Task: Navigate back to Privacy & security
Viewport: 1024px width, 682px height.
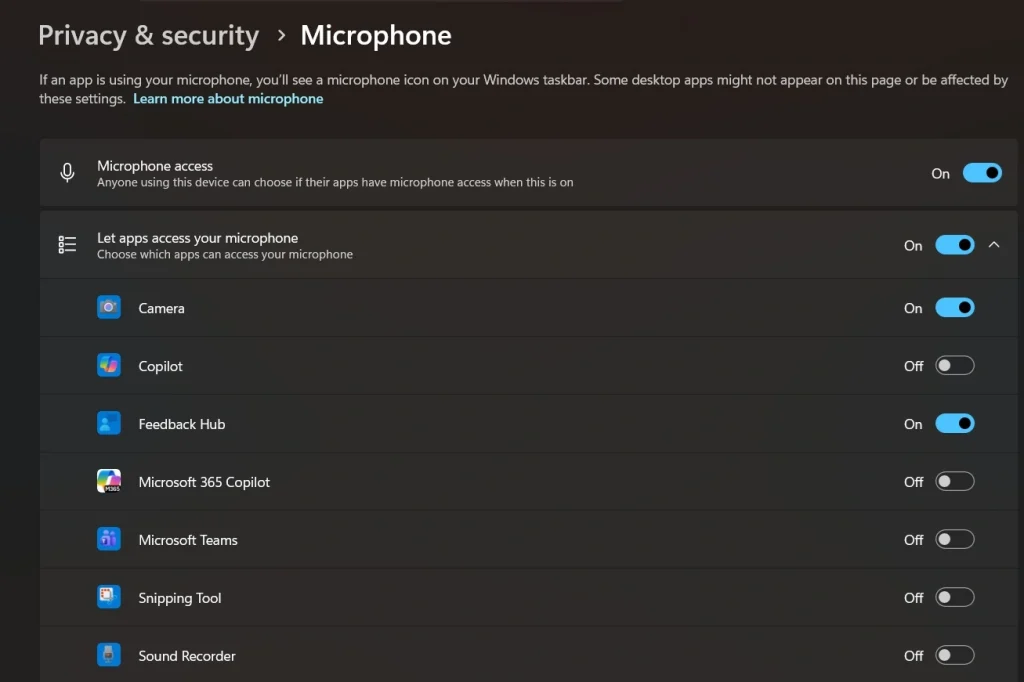Action: [148, 35]
